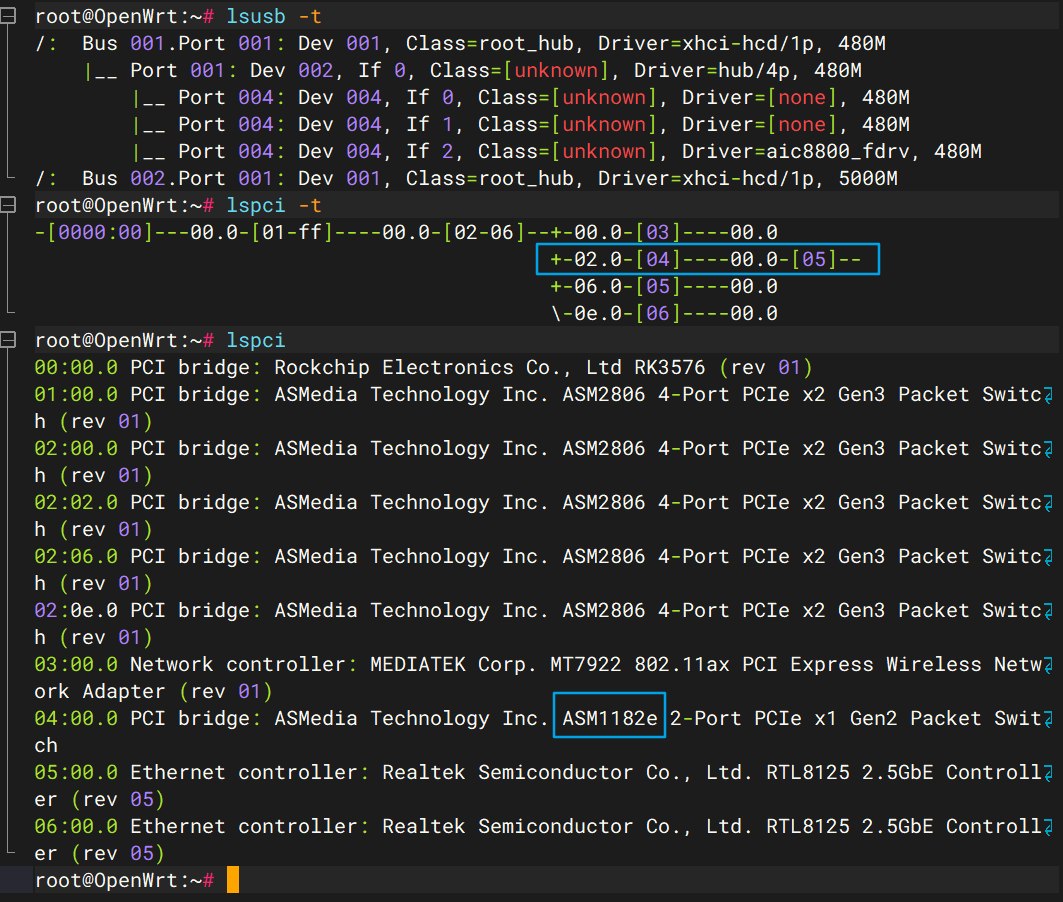This screenshot has width=1063, height=902.
Task: Click the '02:06.0' PCI address
Action: (76, 556)
